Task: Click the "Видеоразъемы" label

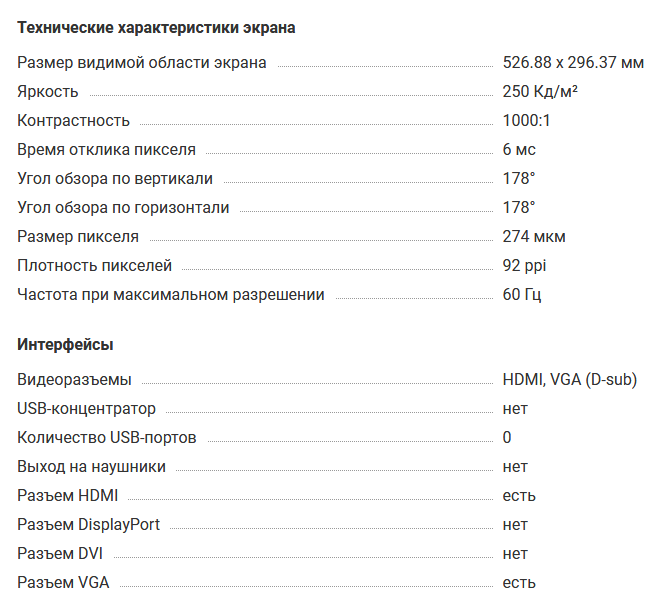Action: (74, 380)
